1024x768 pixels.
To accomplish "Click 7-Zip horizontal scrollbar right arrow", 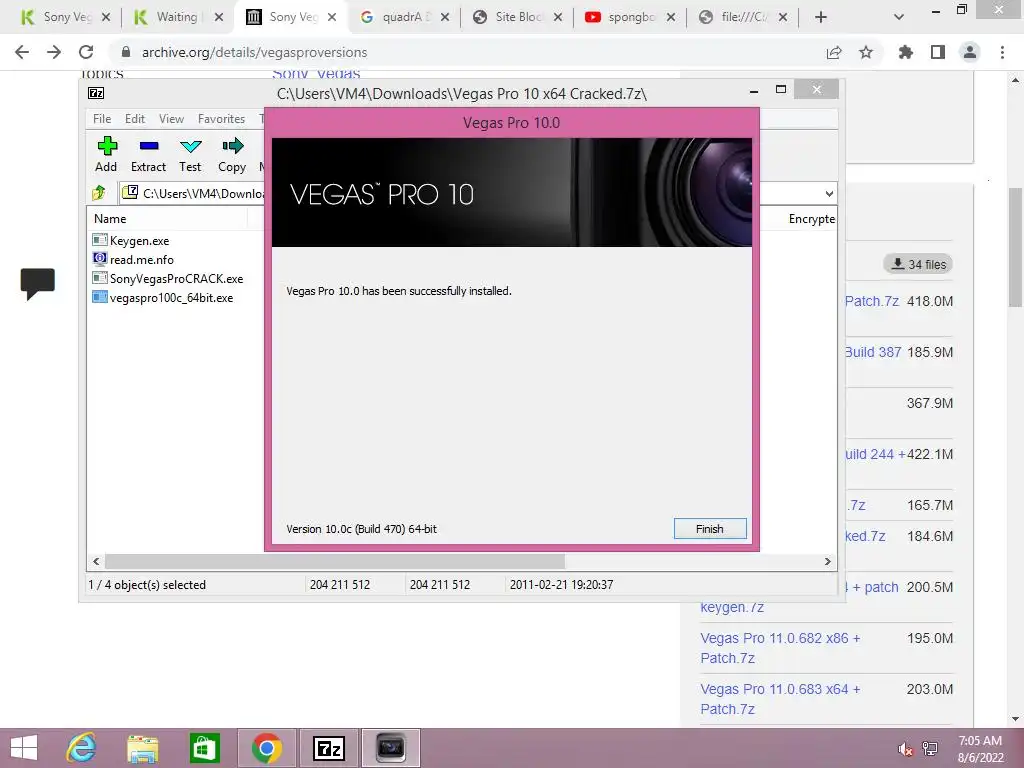I will (x=828, y=561).
